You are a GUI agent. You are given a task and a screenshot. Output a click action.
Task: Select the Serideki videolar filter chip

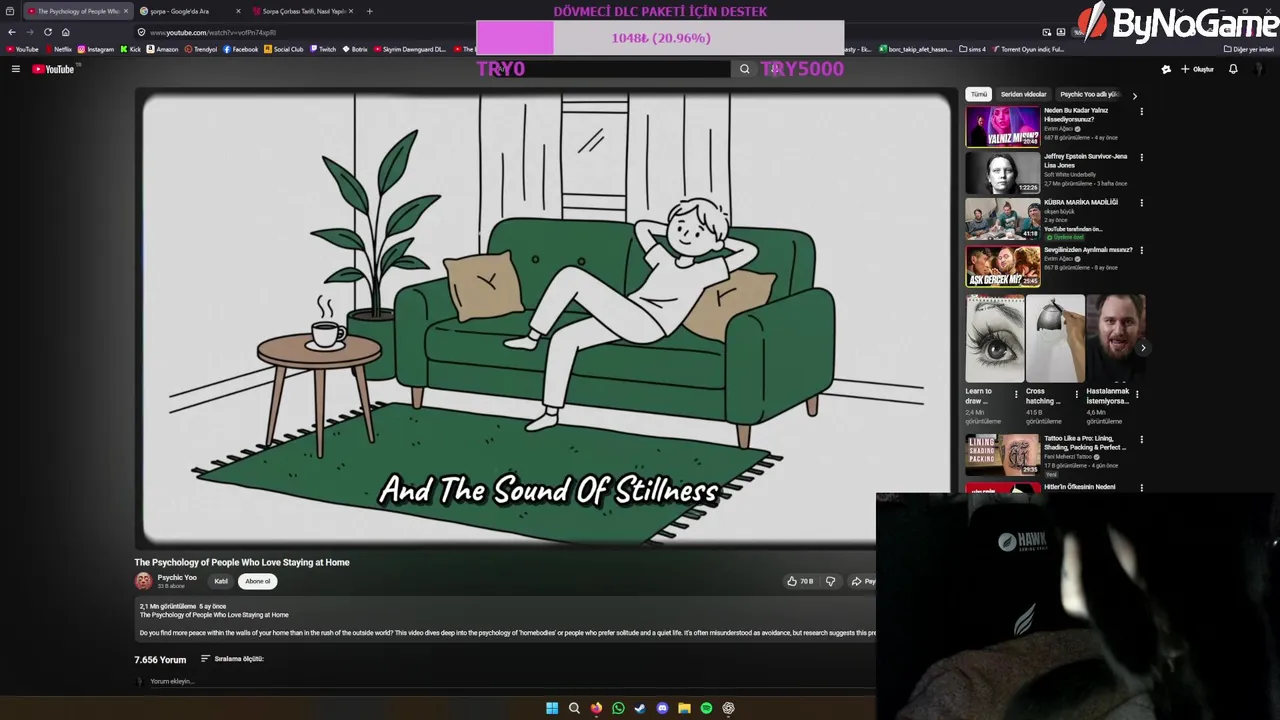pos(1023,94)
